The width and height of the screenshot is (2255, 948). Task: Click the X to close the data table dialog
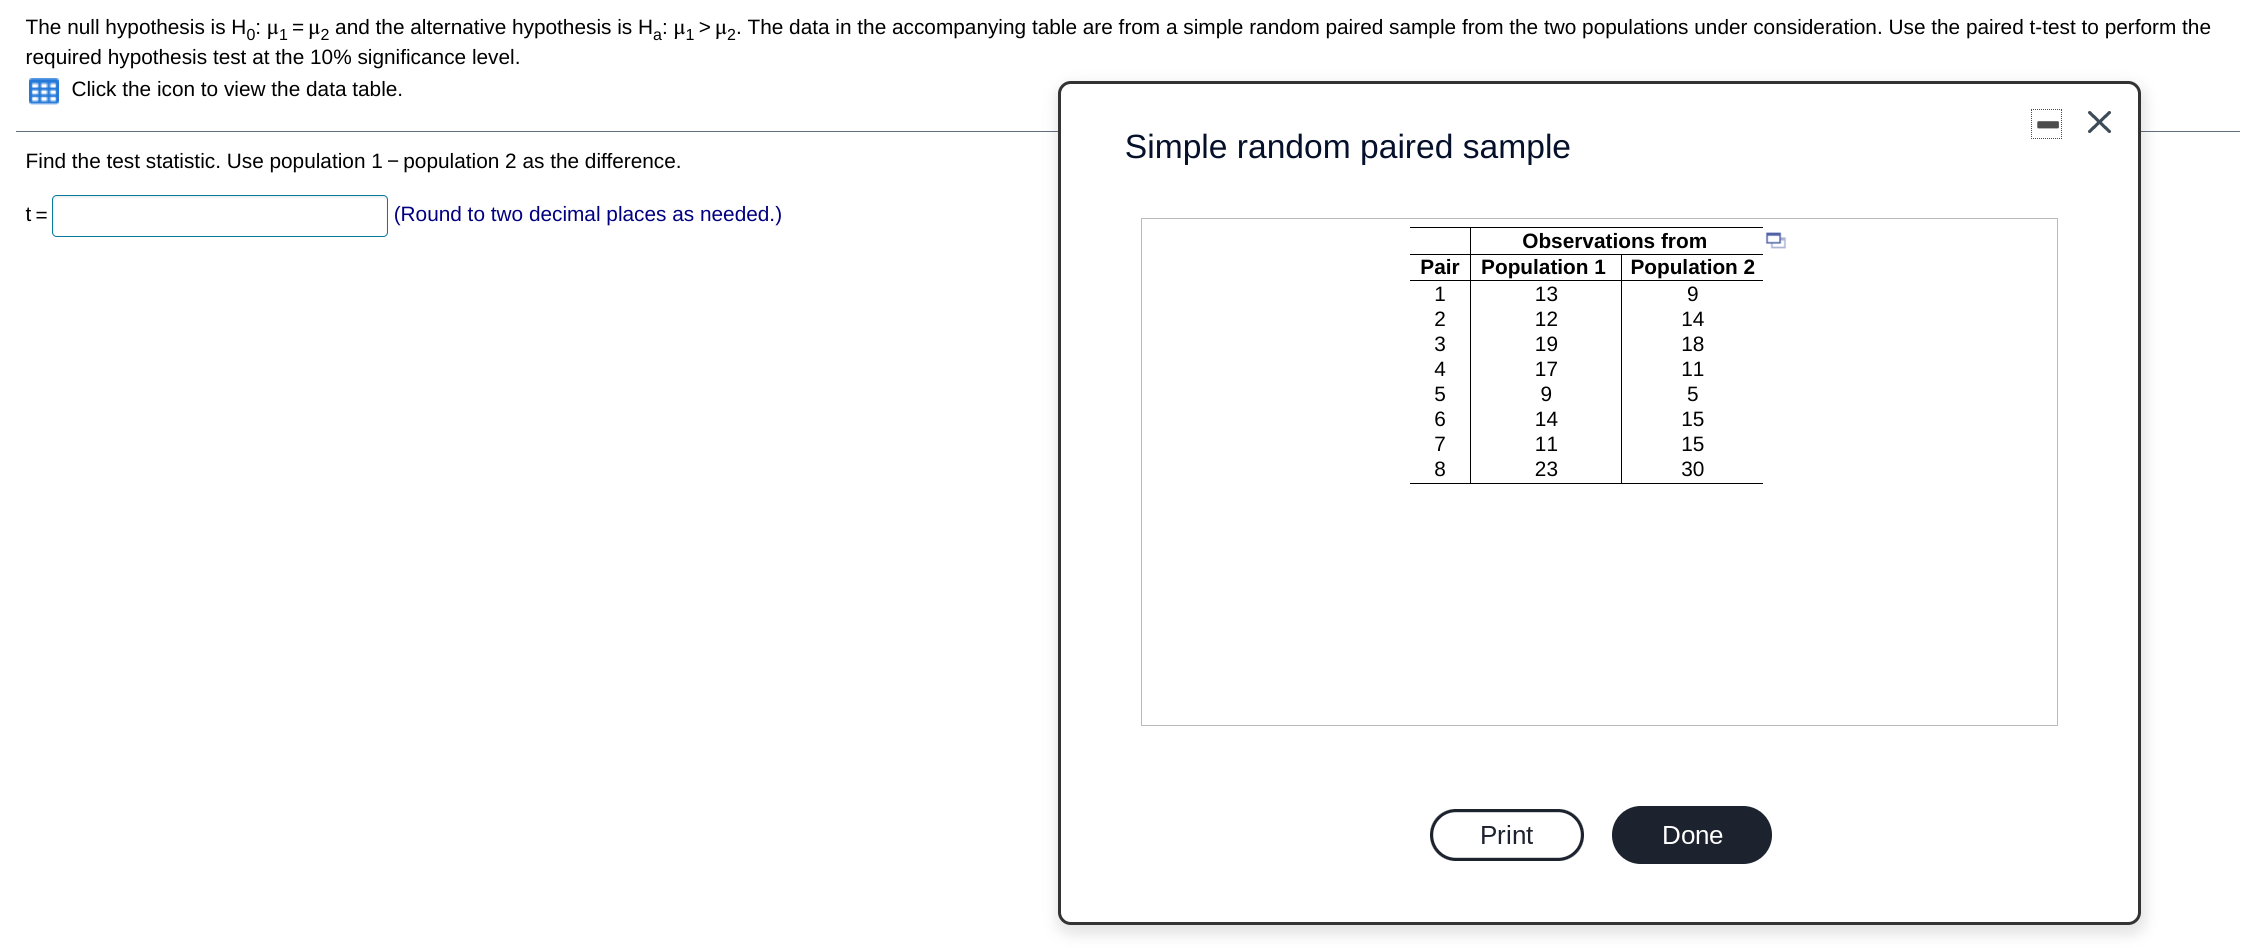(2098, 121)
